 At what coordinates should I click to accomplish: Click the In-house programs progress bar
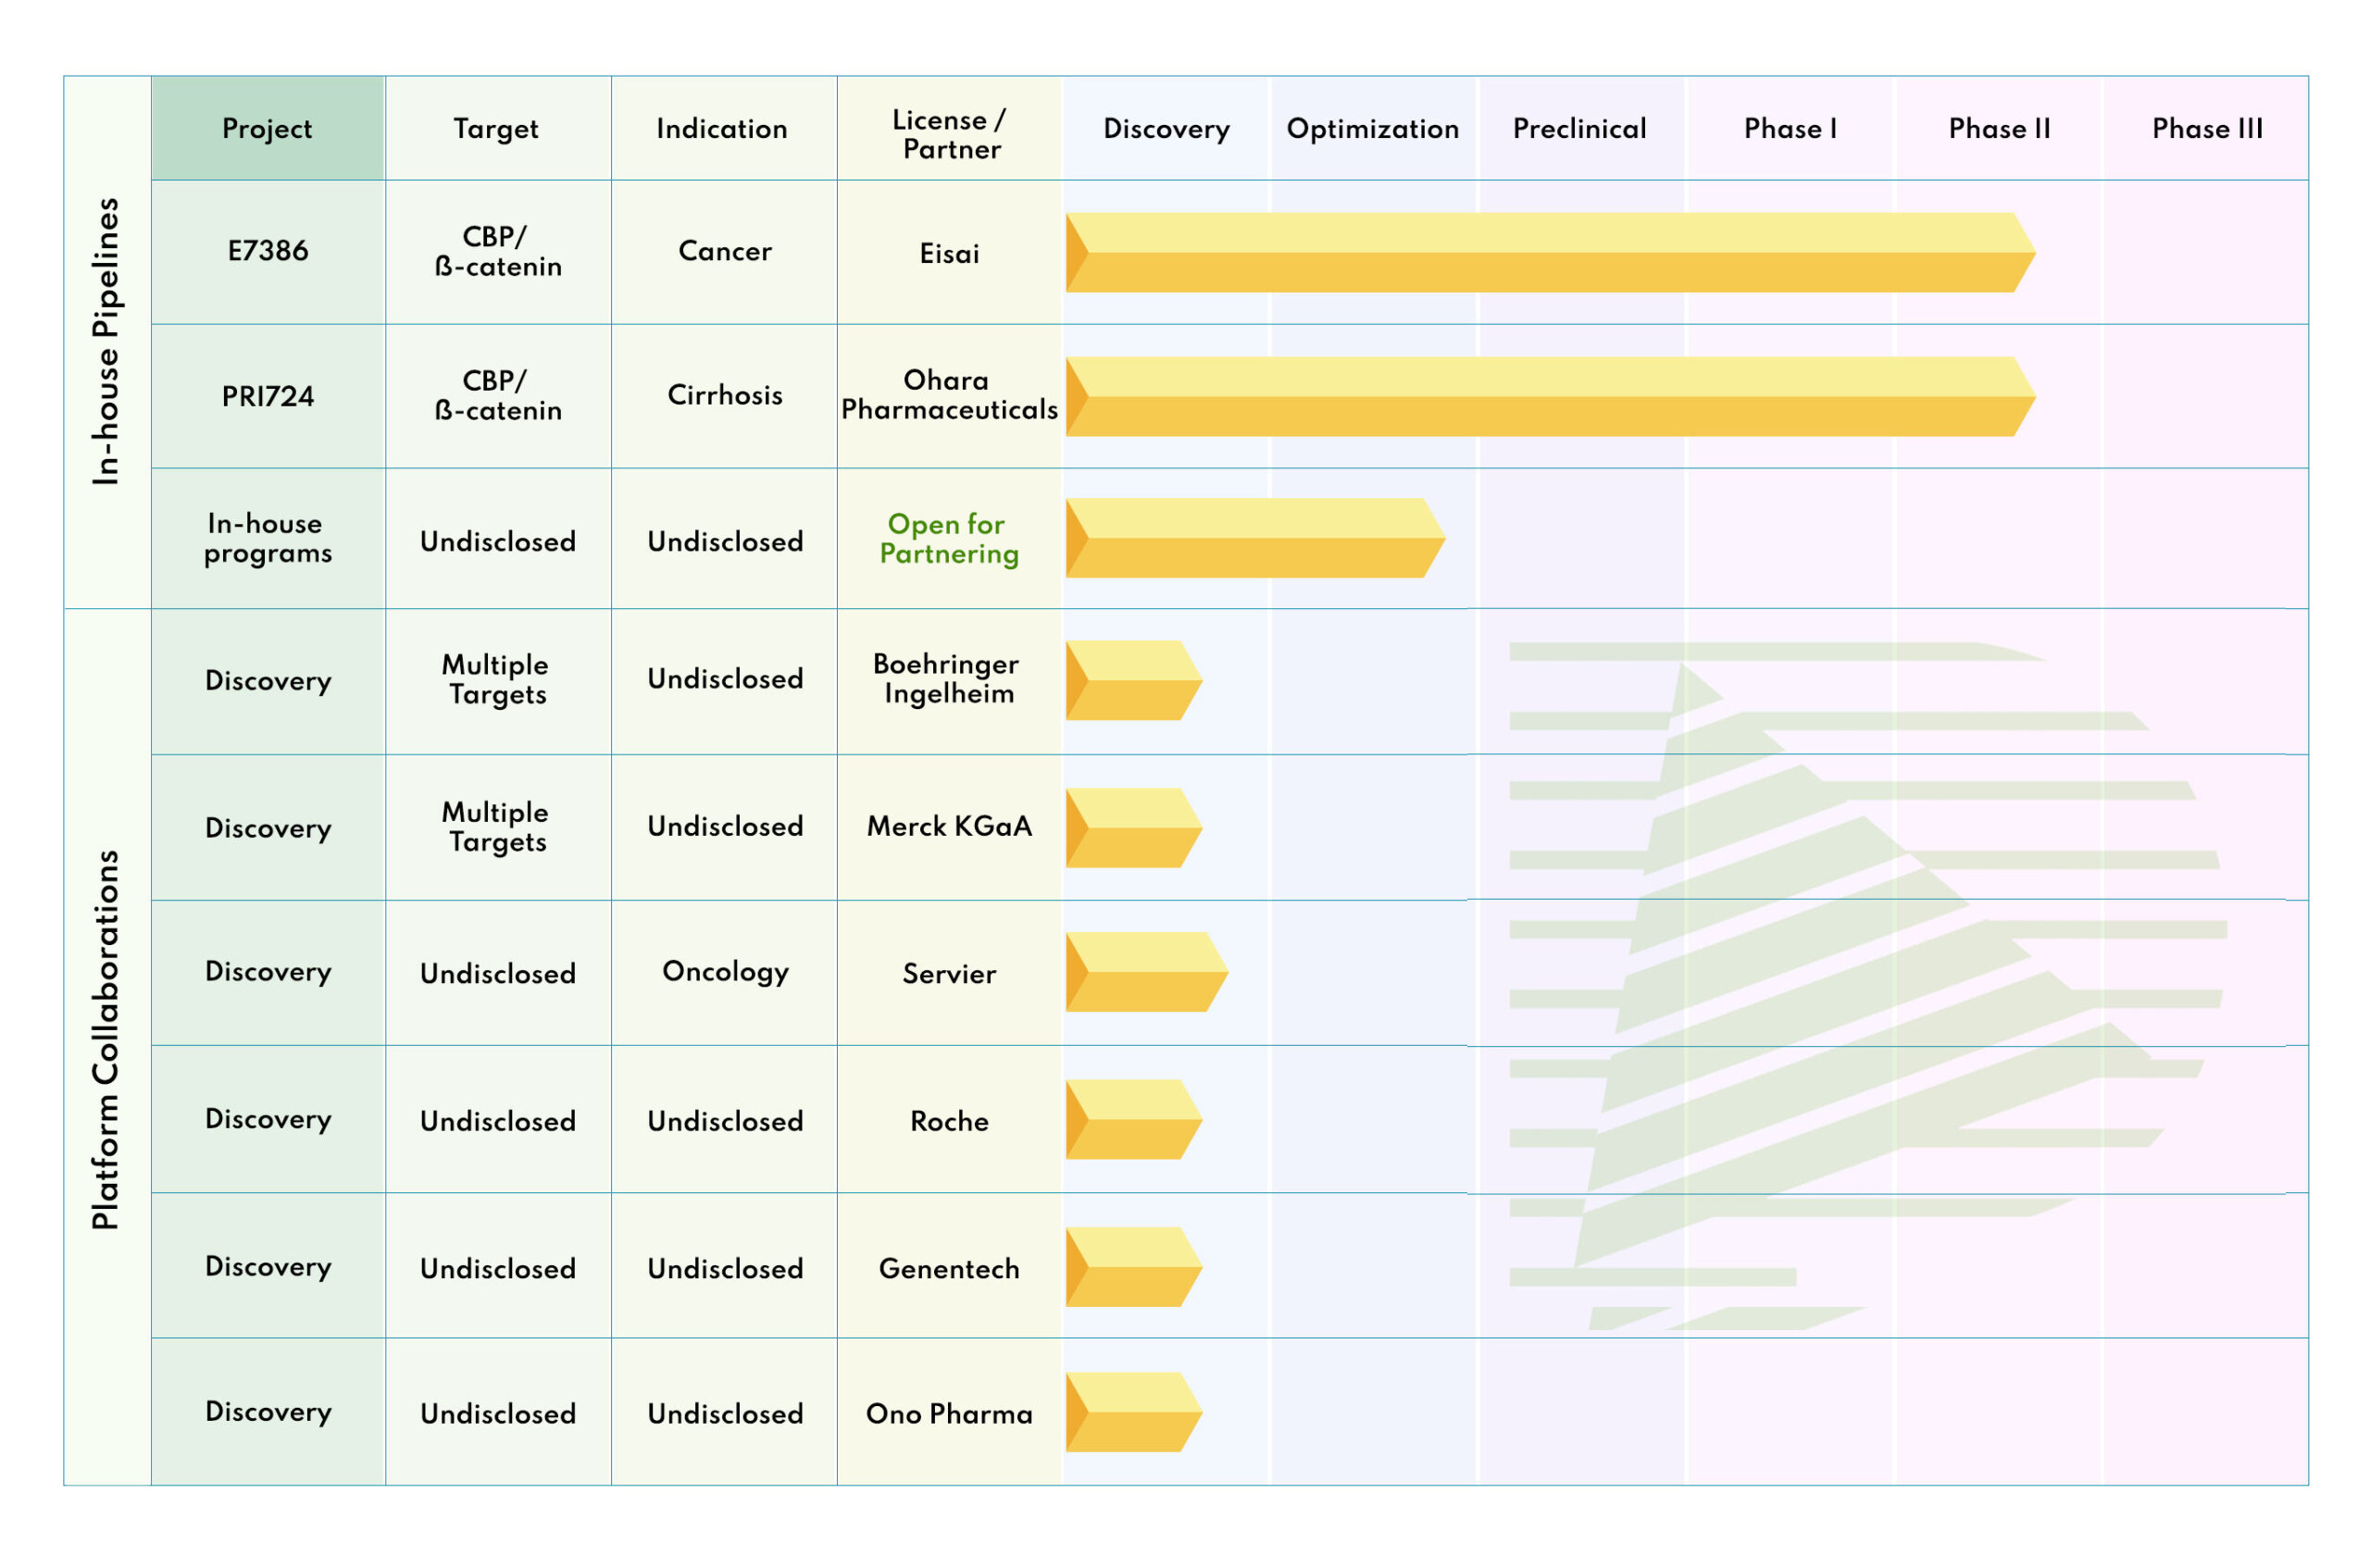(1256, 538)
